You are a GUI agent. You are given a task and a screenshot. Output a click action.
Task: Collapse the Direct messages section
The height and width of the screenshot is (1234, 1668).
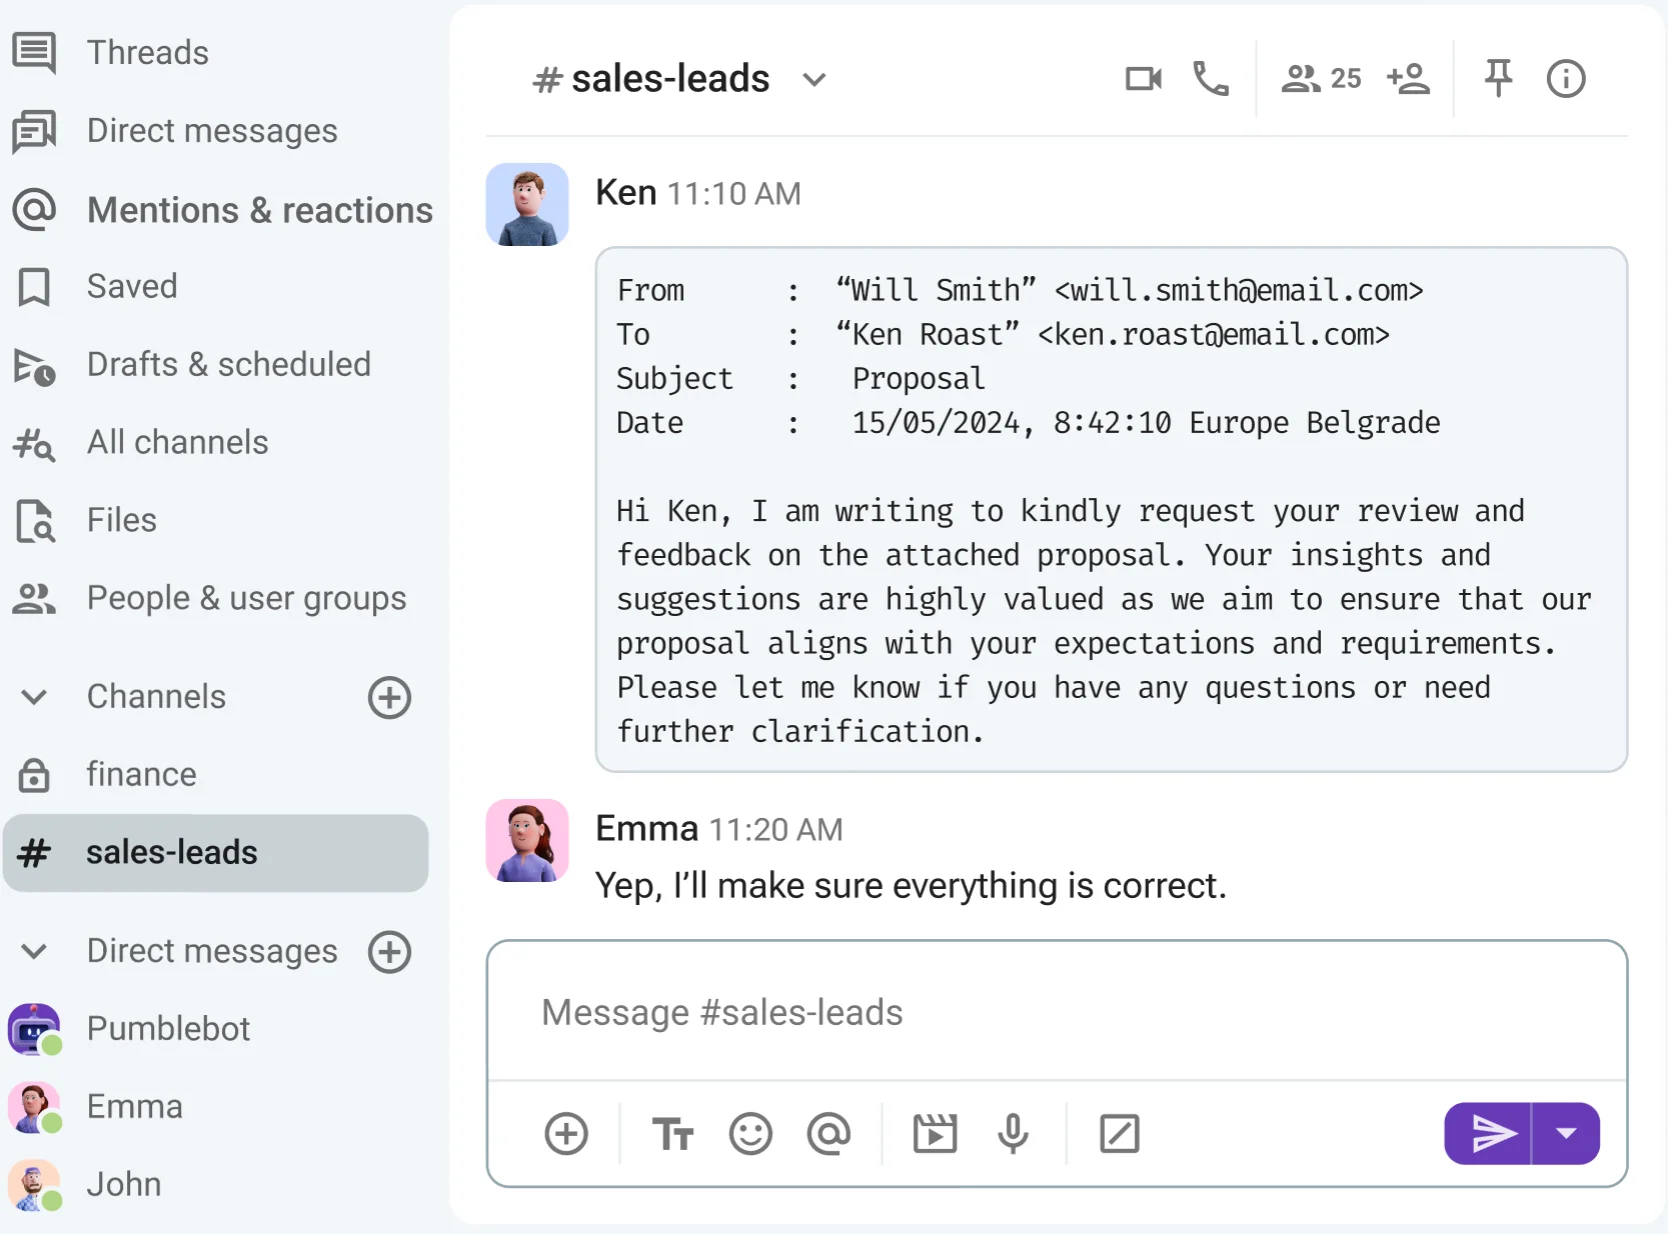click(x=34, y=951)
